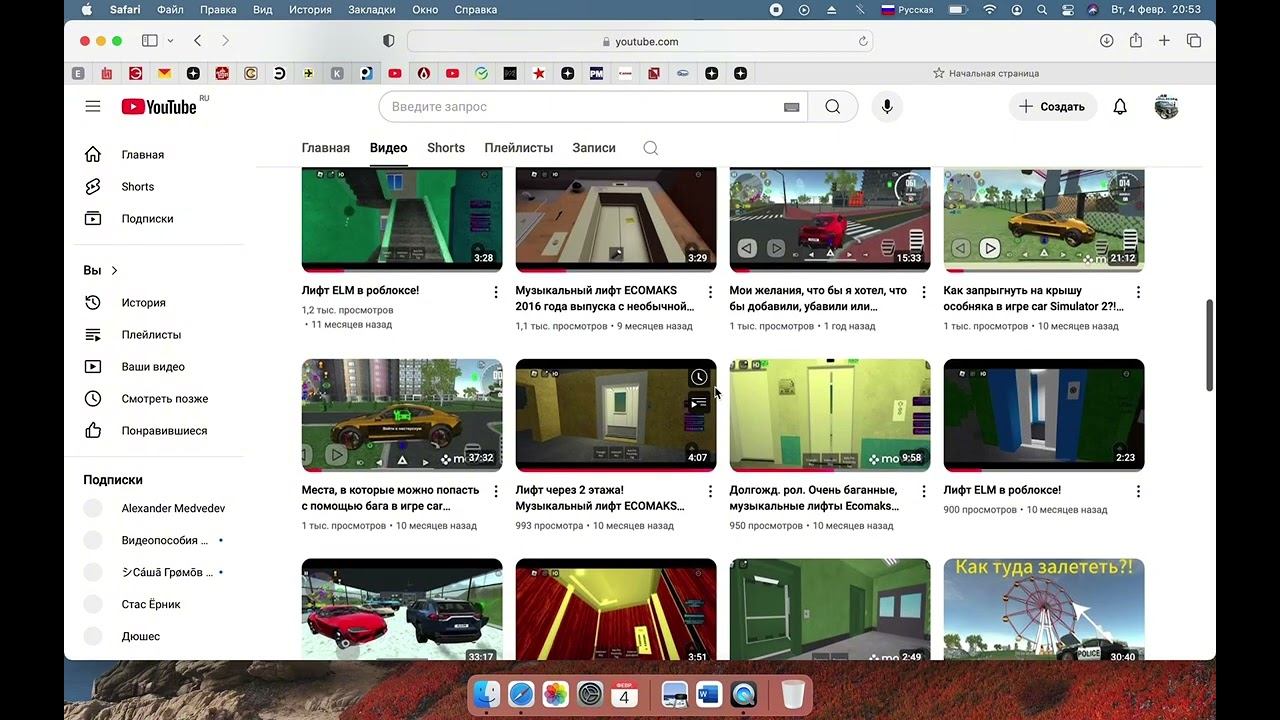Open Safari sidebar dropdown arrow
Image resolution: width=1280 pixels, height=720 pixels.
[171, 41]
